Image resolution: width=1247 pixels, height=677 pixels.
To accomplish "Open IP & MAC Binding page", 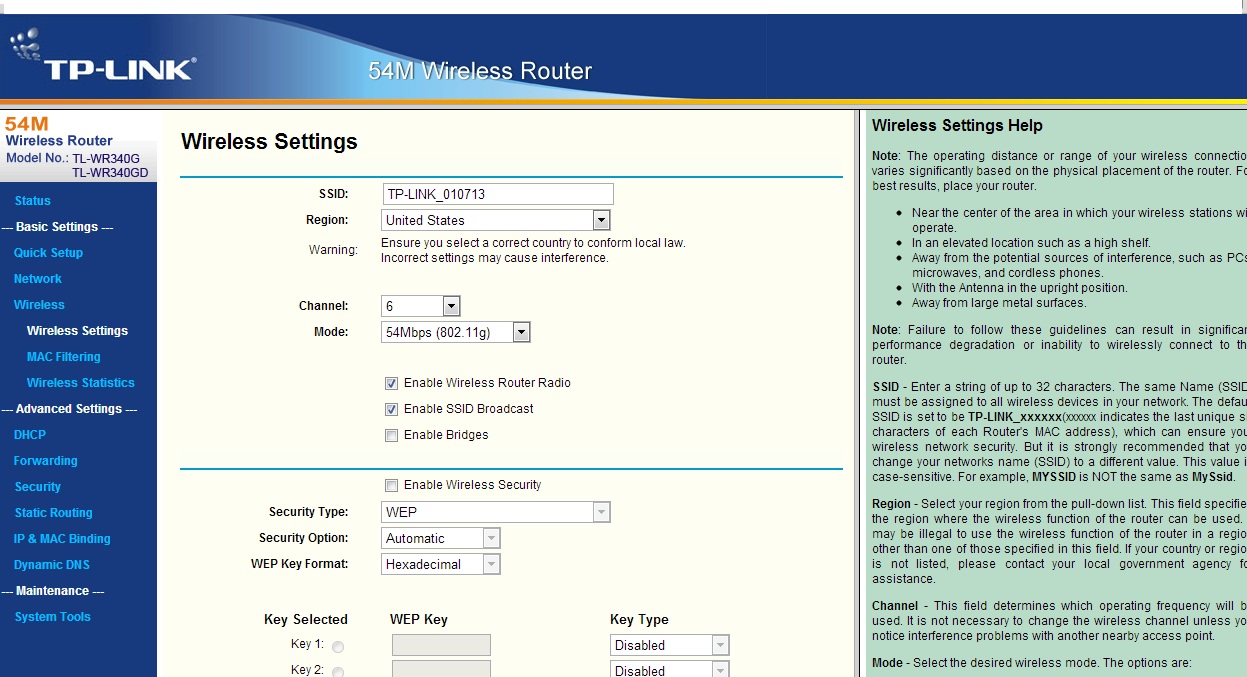I will (x=62, y=539).
